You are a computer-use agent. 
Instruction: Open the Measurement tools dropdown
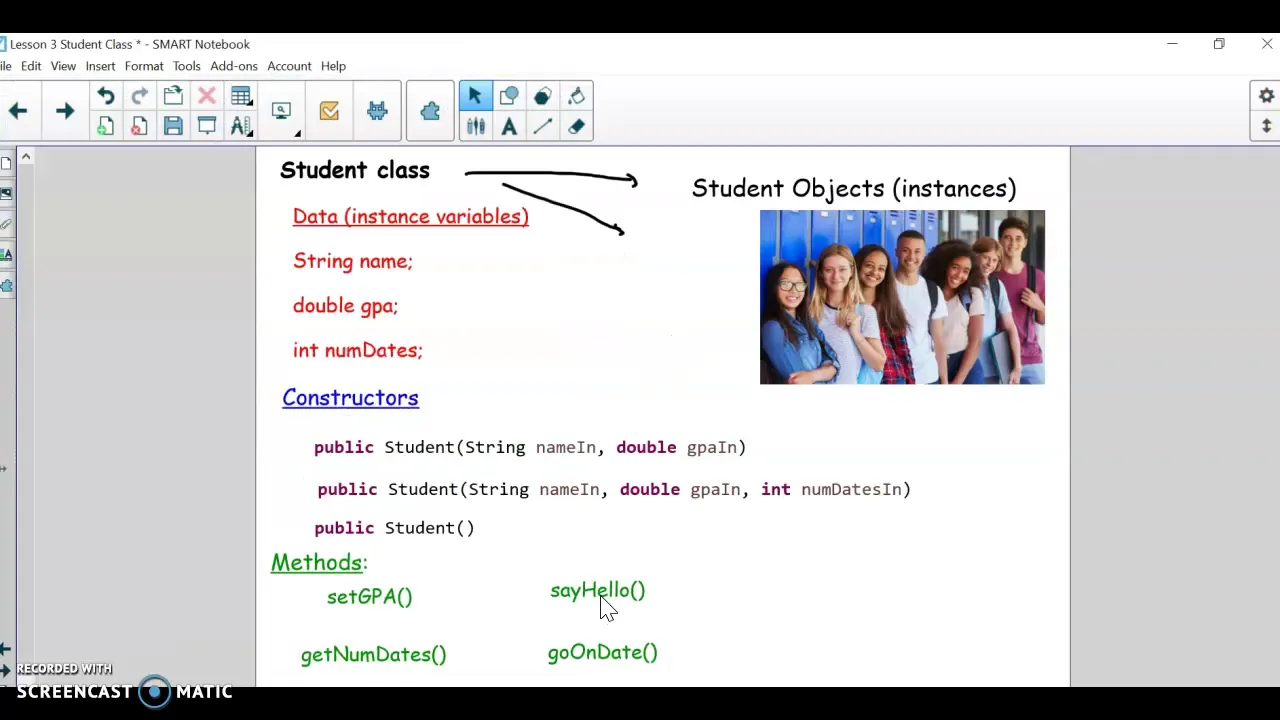(x=241, y=126)
